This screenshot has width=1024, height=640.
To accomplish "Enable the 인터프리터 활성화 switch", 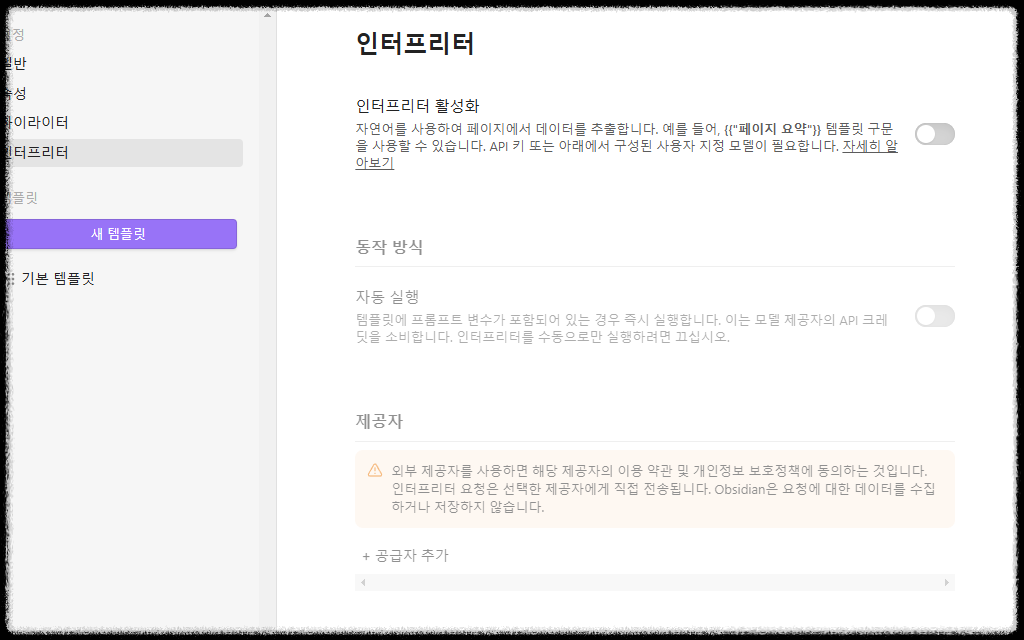I will (x=934, y=133).
